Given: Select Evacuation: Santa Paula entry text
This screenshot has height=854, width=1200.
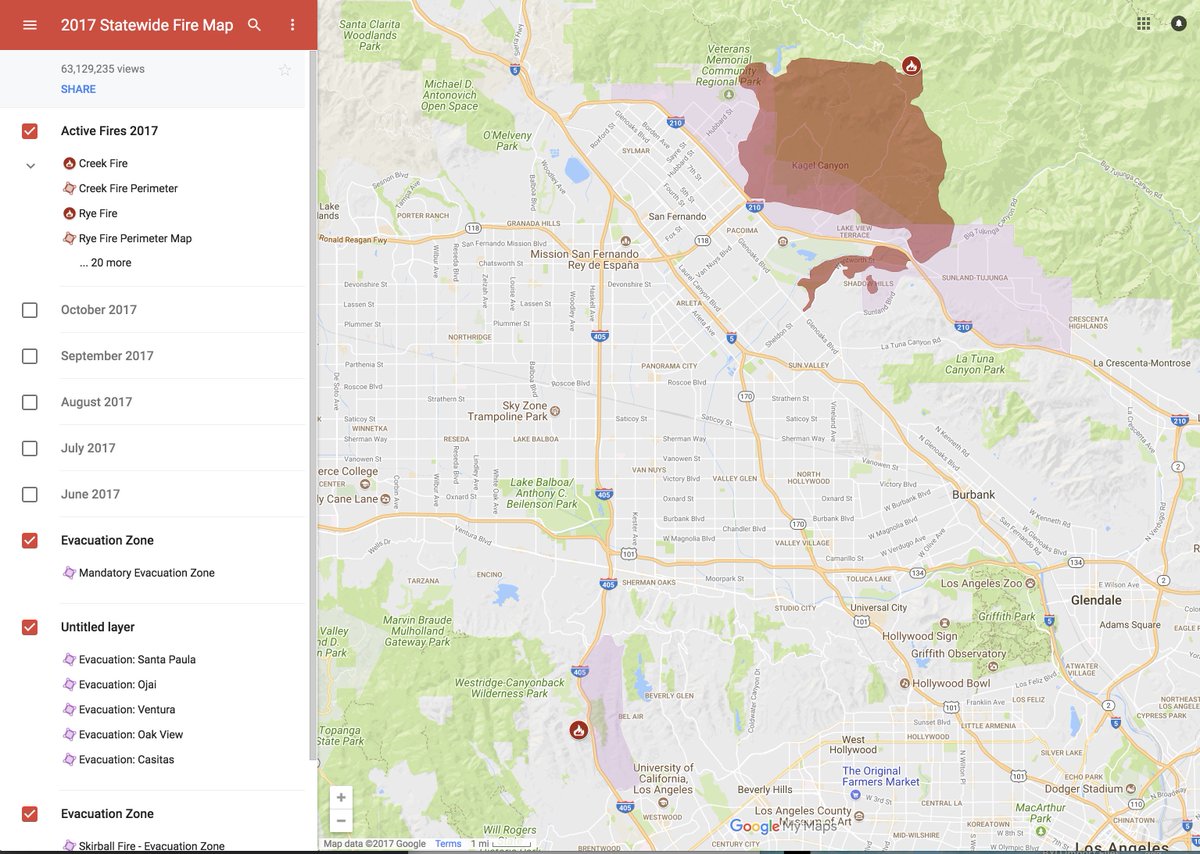Looking at the screenshot, I should tap(137, 660).
